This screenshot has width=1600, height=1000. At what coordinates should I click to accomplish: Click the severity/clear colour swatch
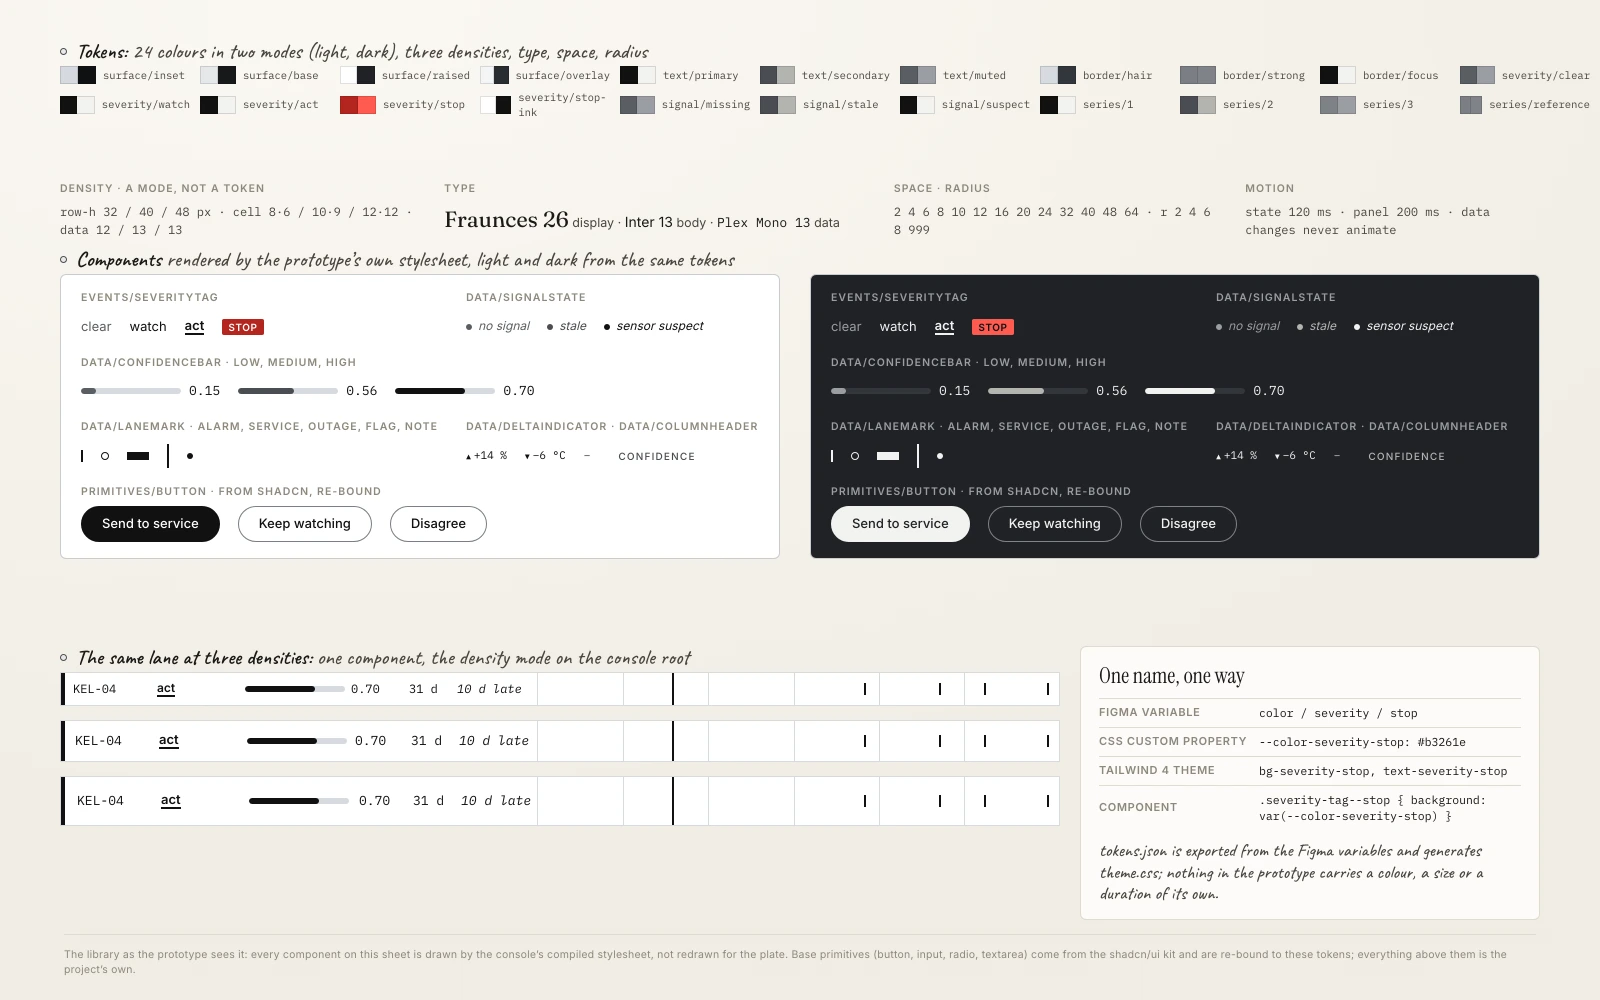pos(1478,75)
